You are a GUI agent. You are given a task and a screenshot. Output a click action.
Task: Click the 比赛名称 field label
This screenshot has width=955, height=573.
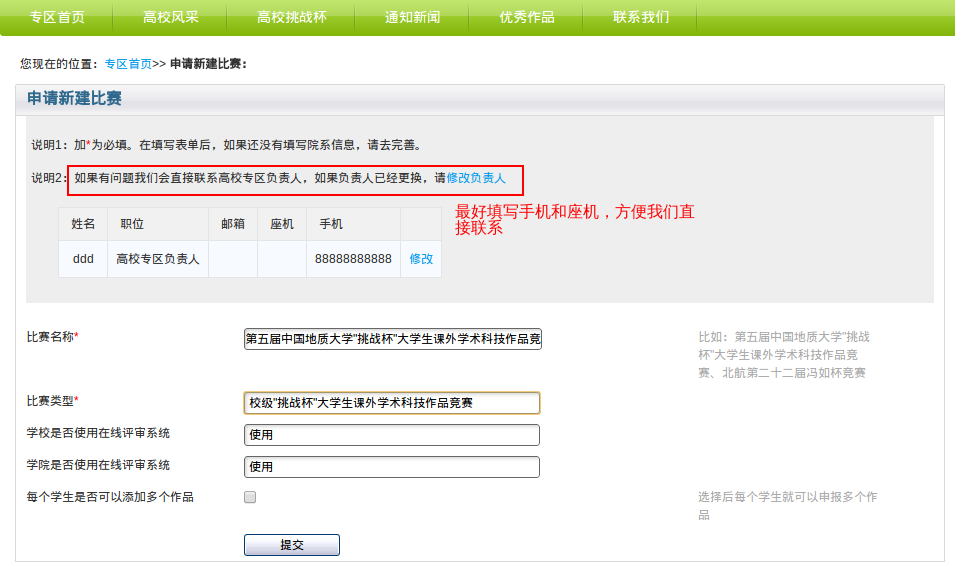52,337
